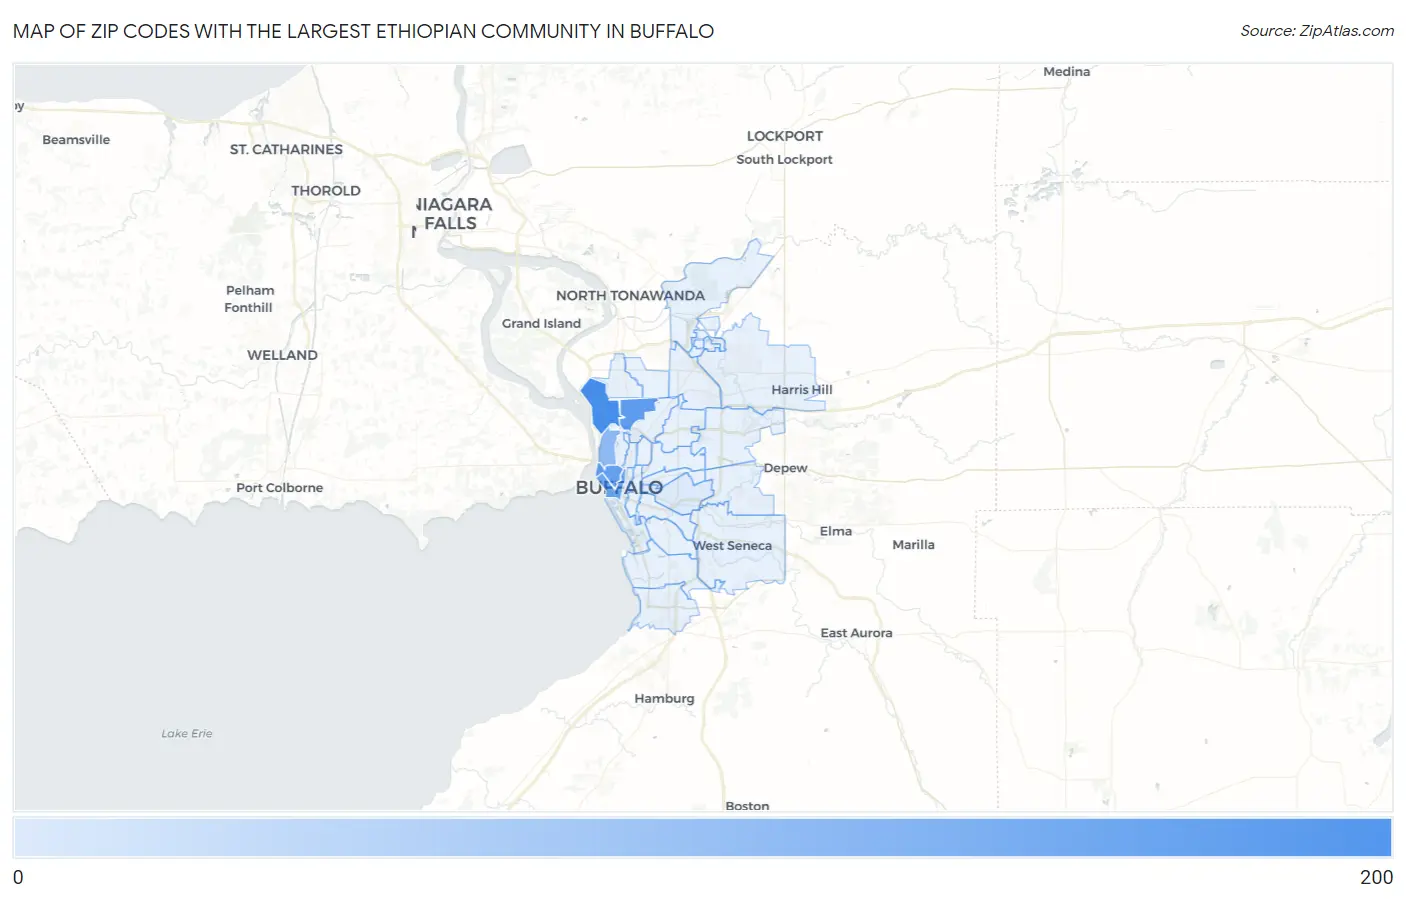Click the legend maximum value 200
The height and width of the screenshot is (899, 1406).
[x=1376, y=877]
